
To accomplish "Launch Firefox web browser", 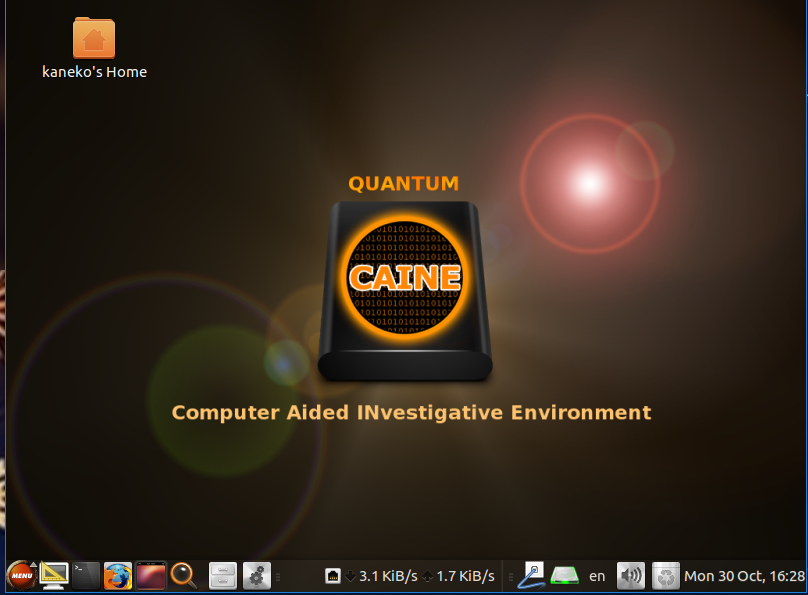I will click(117, 576).
